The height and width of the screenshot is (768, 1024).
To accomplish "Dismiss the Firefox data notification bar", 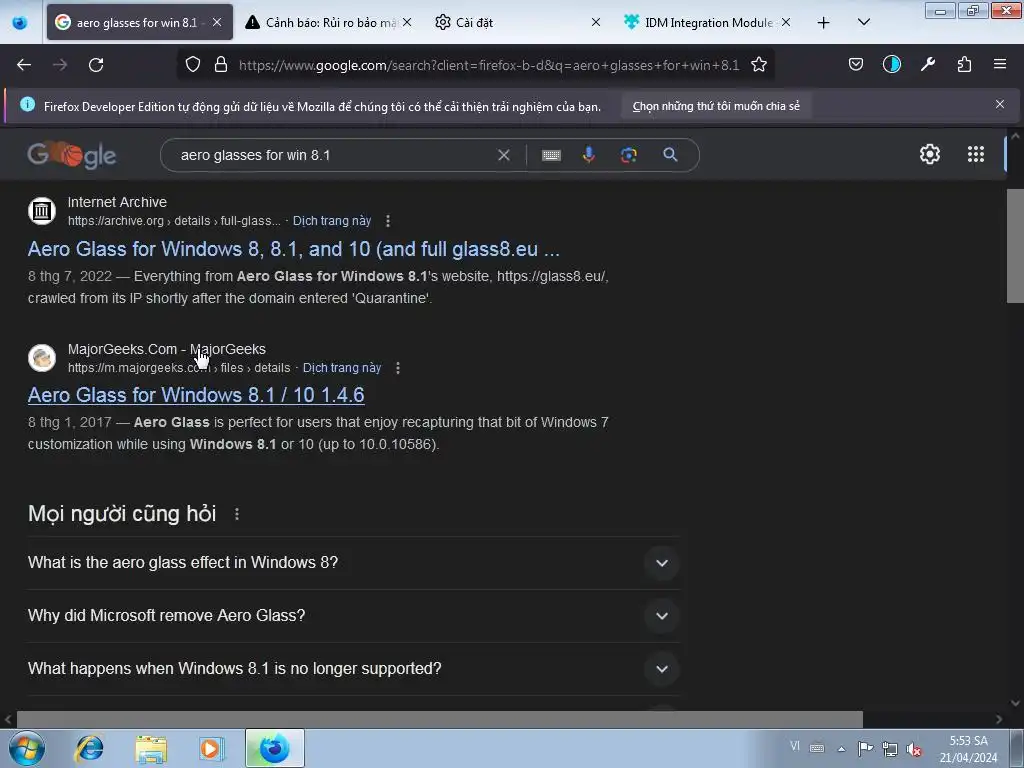I will [x=1000, y=104].
